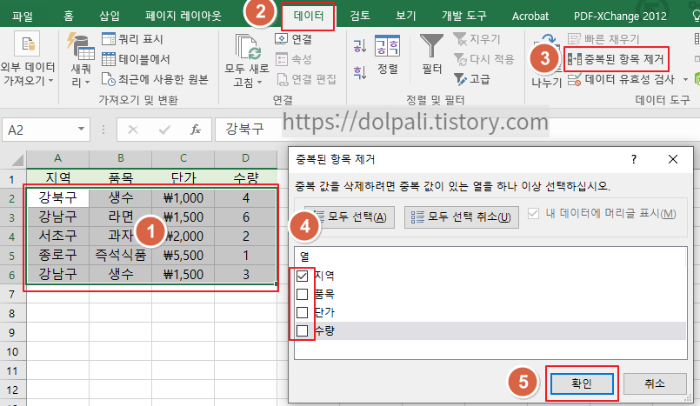Open the 데이터 유효성 검사 dropdown arrow
The height and width of the screenshot is (406, 700).
click(685, 80)
